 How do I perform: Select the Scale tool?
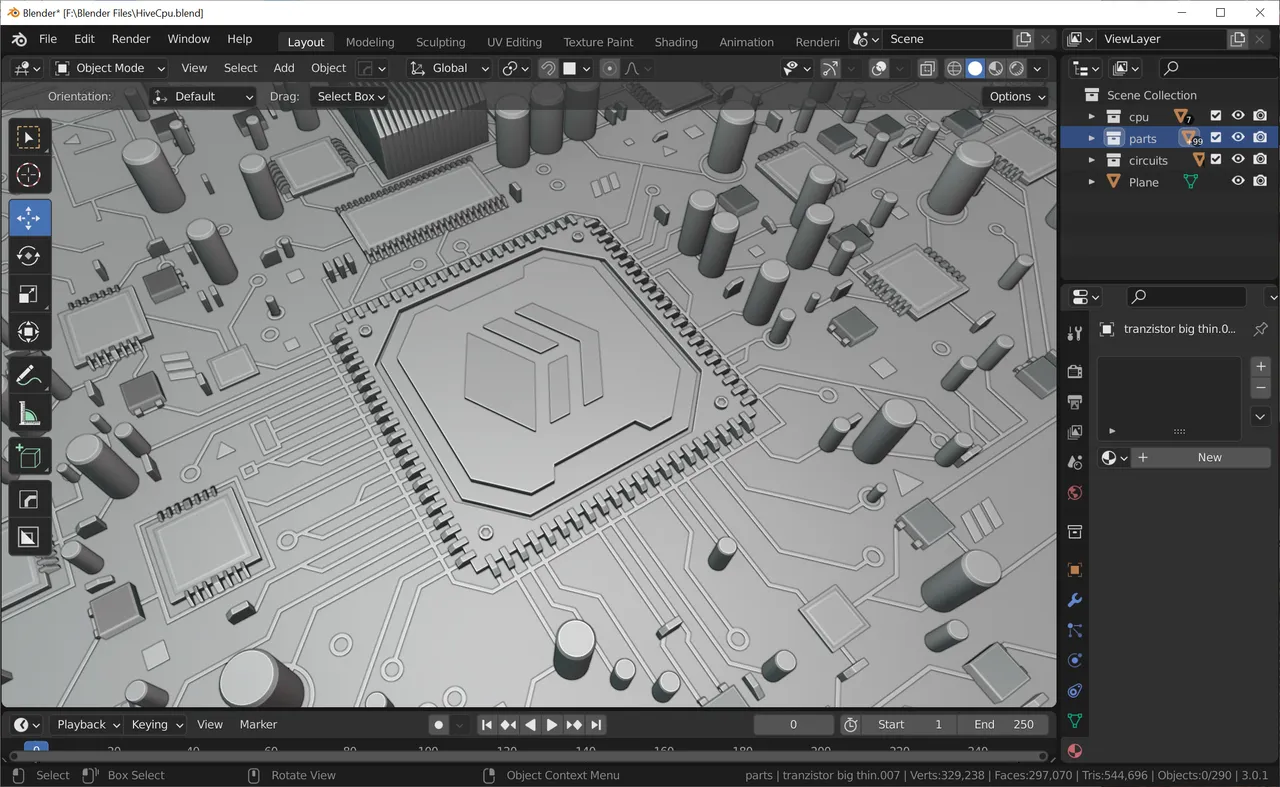click(29, 294)
